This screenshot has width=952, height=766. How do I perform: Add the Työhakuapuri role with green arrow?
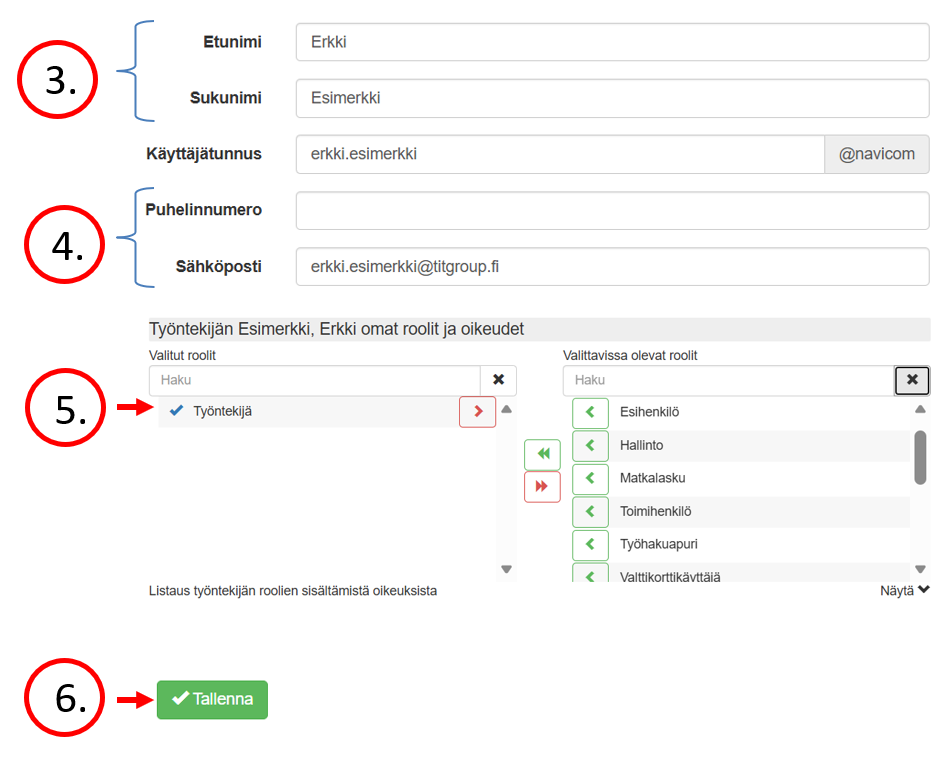pos(590,544)
